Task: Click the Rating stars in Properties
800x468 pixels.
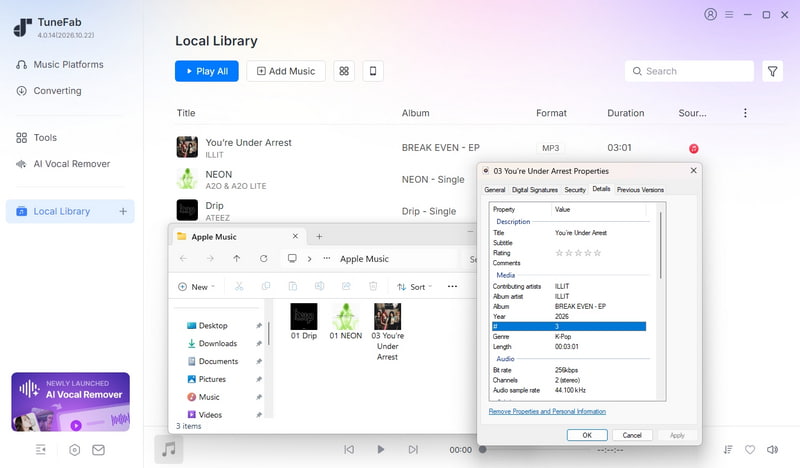Action: [578, 253]
